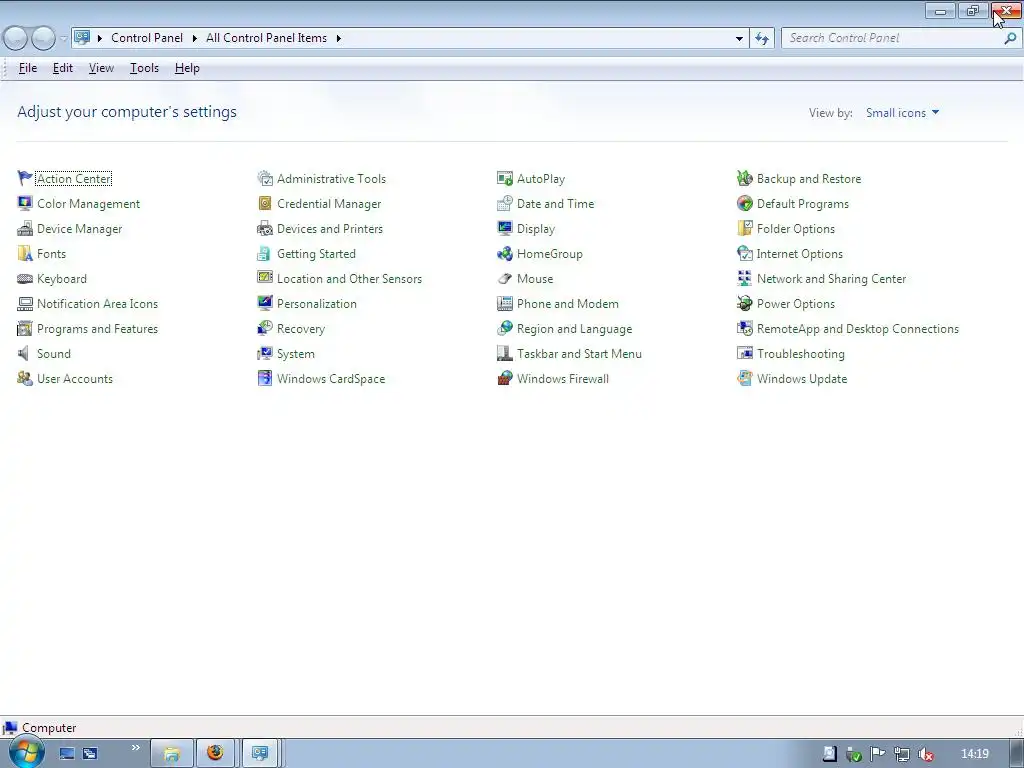1024x768 pixels.
Task: Open the Default Programs icon
Action: (744, 203)
